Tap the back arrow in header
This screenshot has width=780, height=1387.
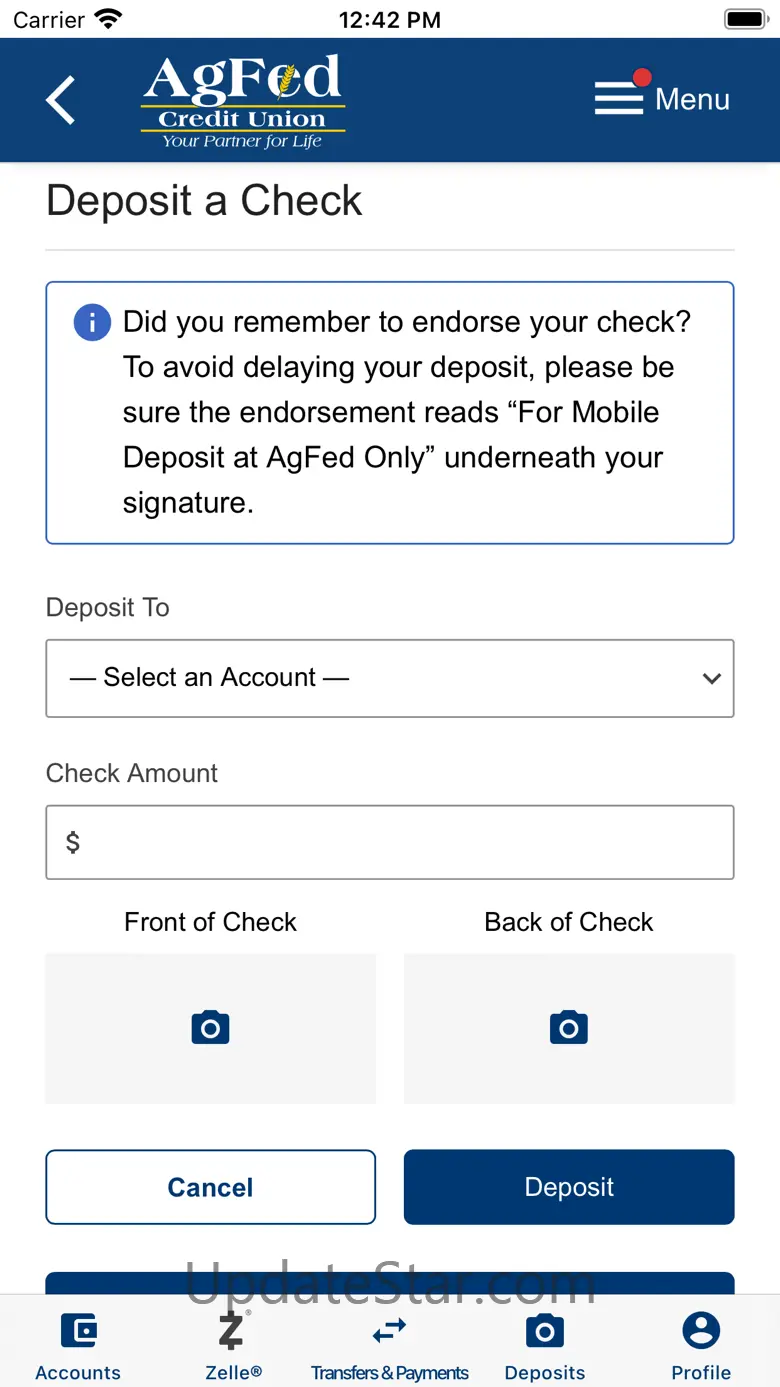coord(61,100)
